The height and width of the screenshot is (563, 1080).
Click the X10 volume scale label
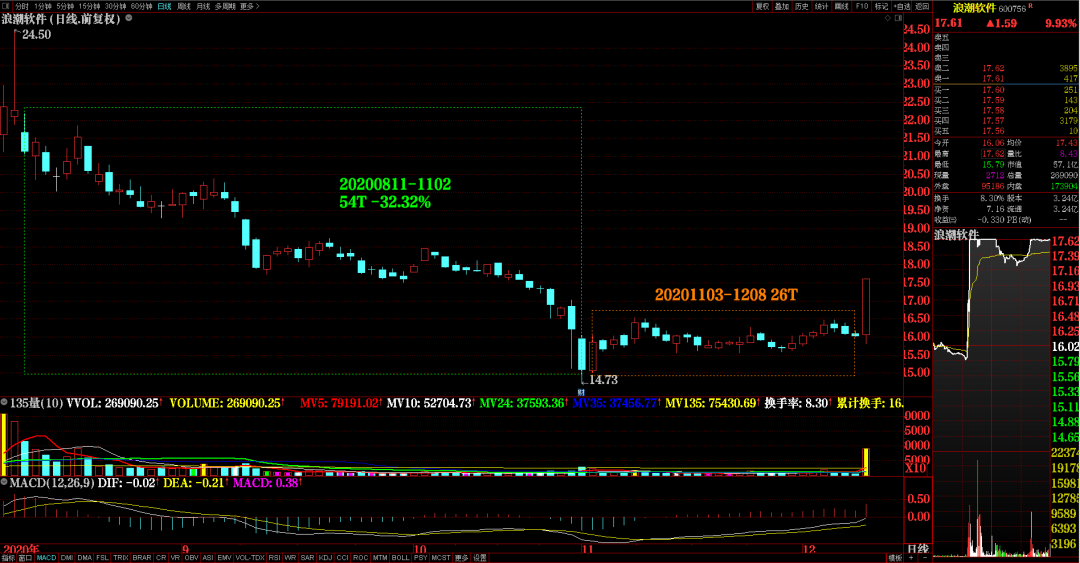pos(915,469)
